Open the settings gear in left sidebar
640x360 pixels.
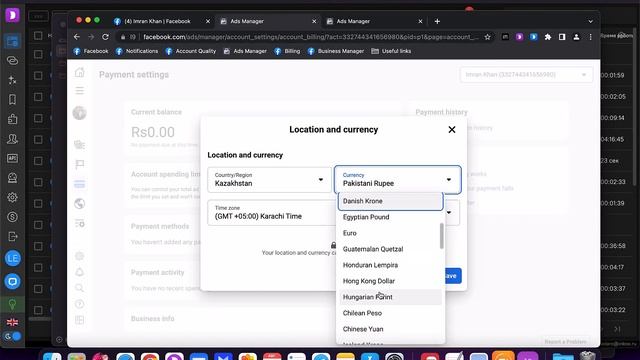[x=12, y=197]
